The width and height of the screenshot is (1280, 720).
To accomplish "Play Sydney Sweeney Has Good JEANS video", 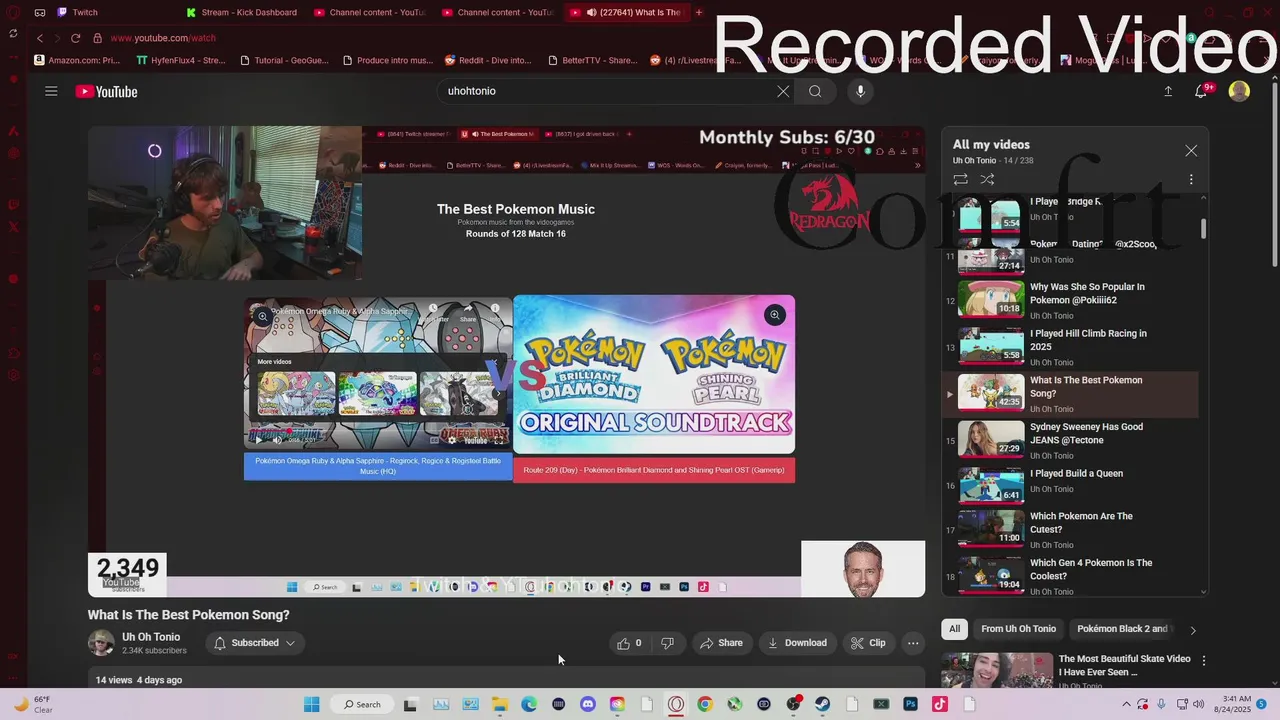I will point(1070,439).
